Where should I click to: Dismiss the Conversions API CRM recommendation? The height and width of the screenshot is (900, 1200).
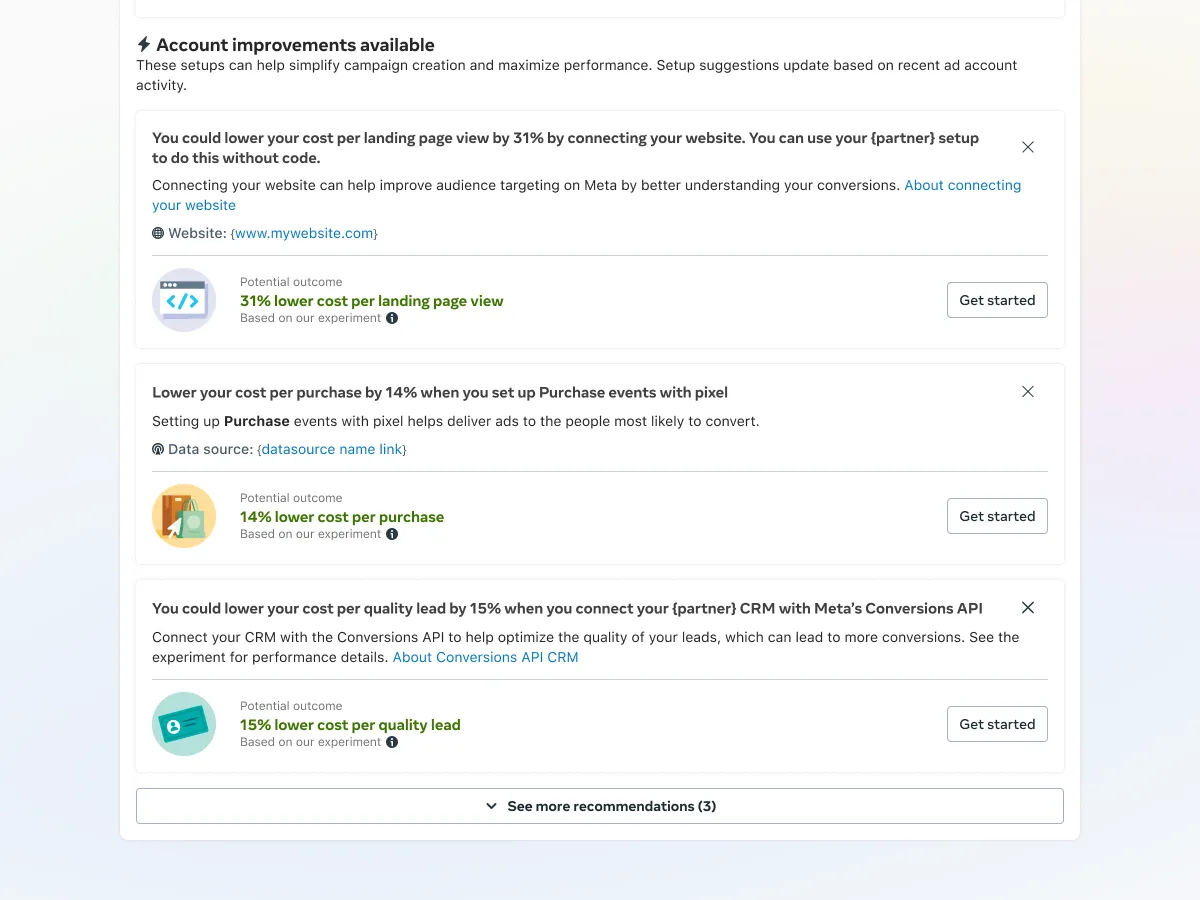tap(1028, 608)
